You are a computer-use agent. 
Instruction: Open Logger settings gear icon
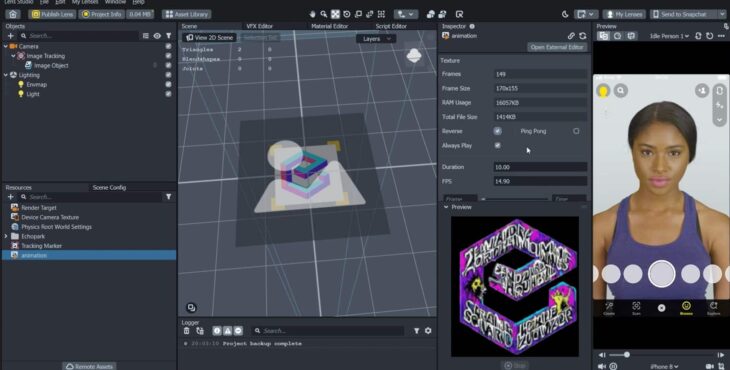pyautogui.click(x=428, y=331)
